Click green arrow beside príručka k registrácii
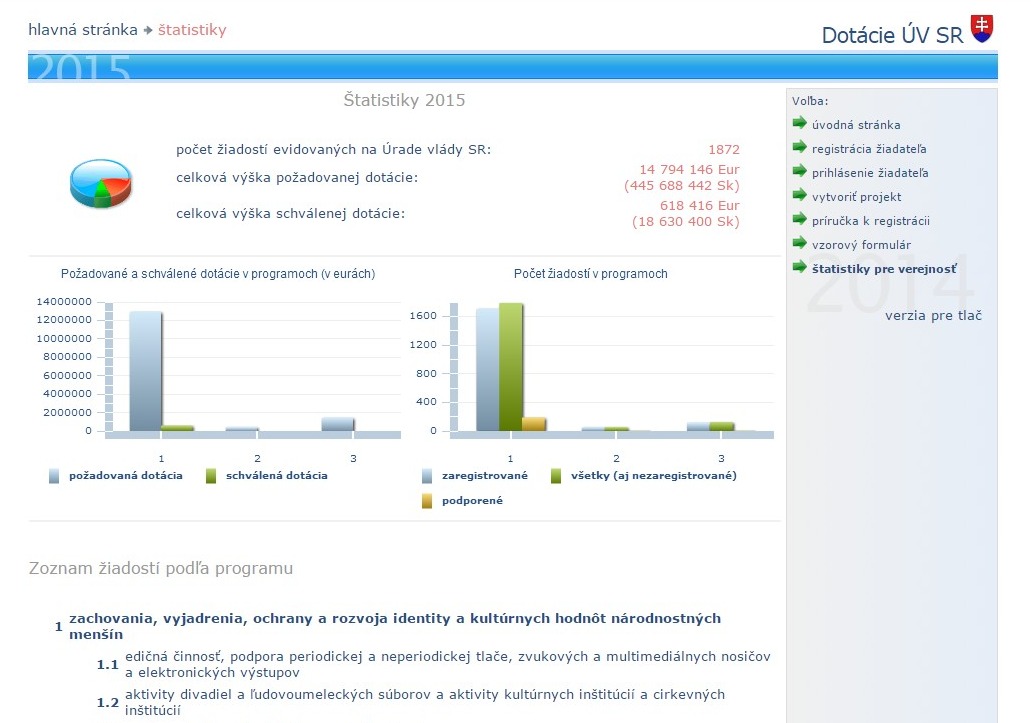1031x723 pixels. tap(799, 220)
